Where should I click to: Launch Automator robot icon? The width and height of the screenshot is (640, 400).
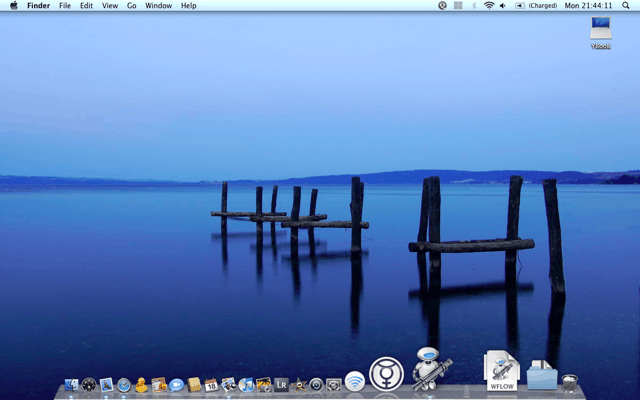coord(432,370)
